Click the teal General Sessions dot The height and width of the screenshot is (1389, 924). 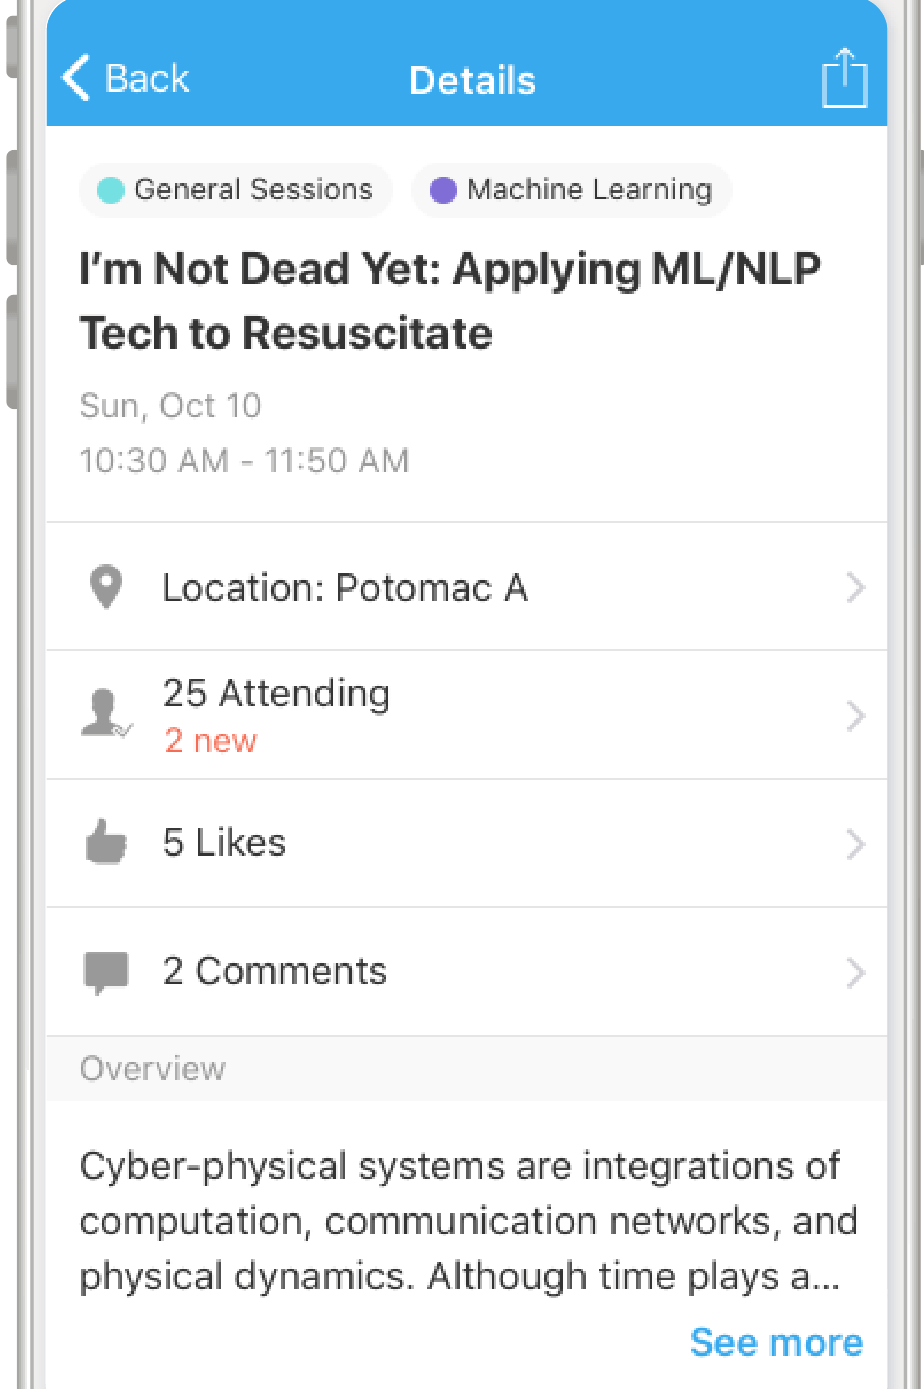110,190
